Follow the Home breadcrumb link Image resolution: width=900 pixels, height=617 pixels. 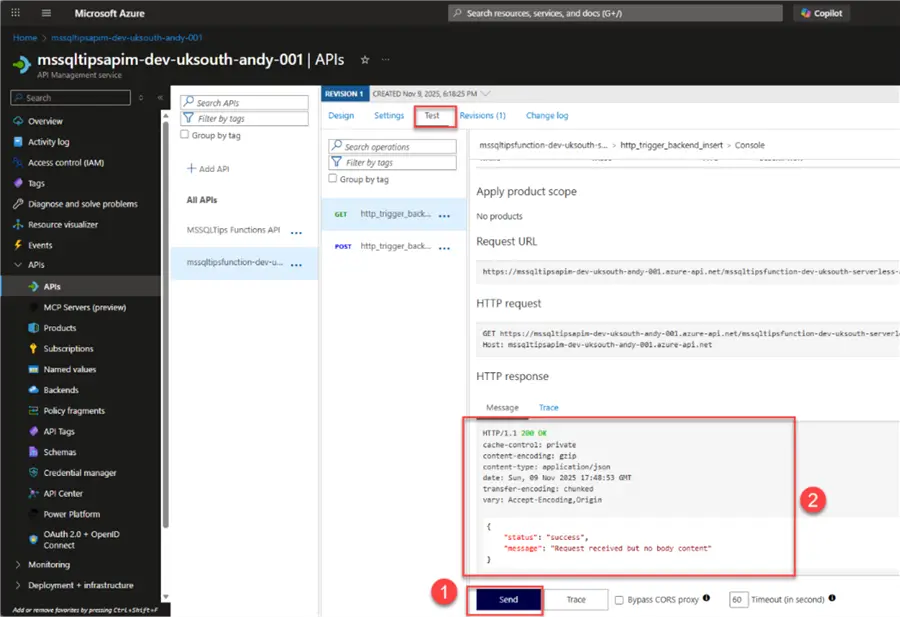(25, 37)
